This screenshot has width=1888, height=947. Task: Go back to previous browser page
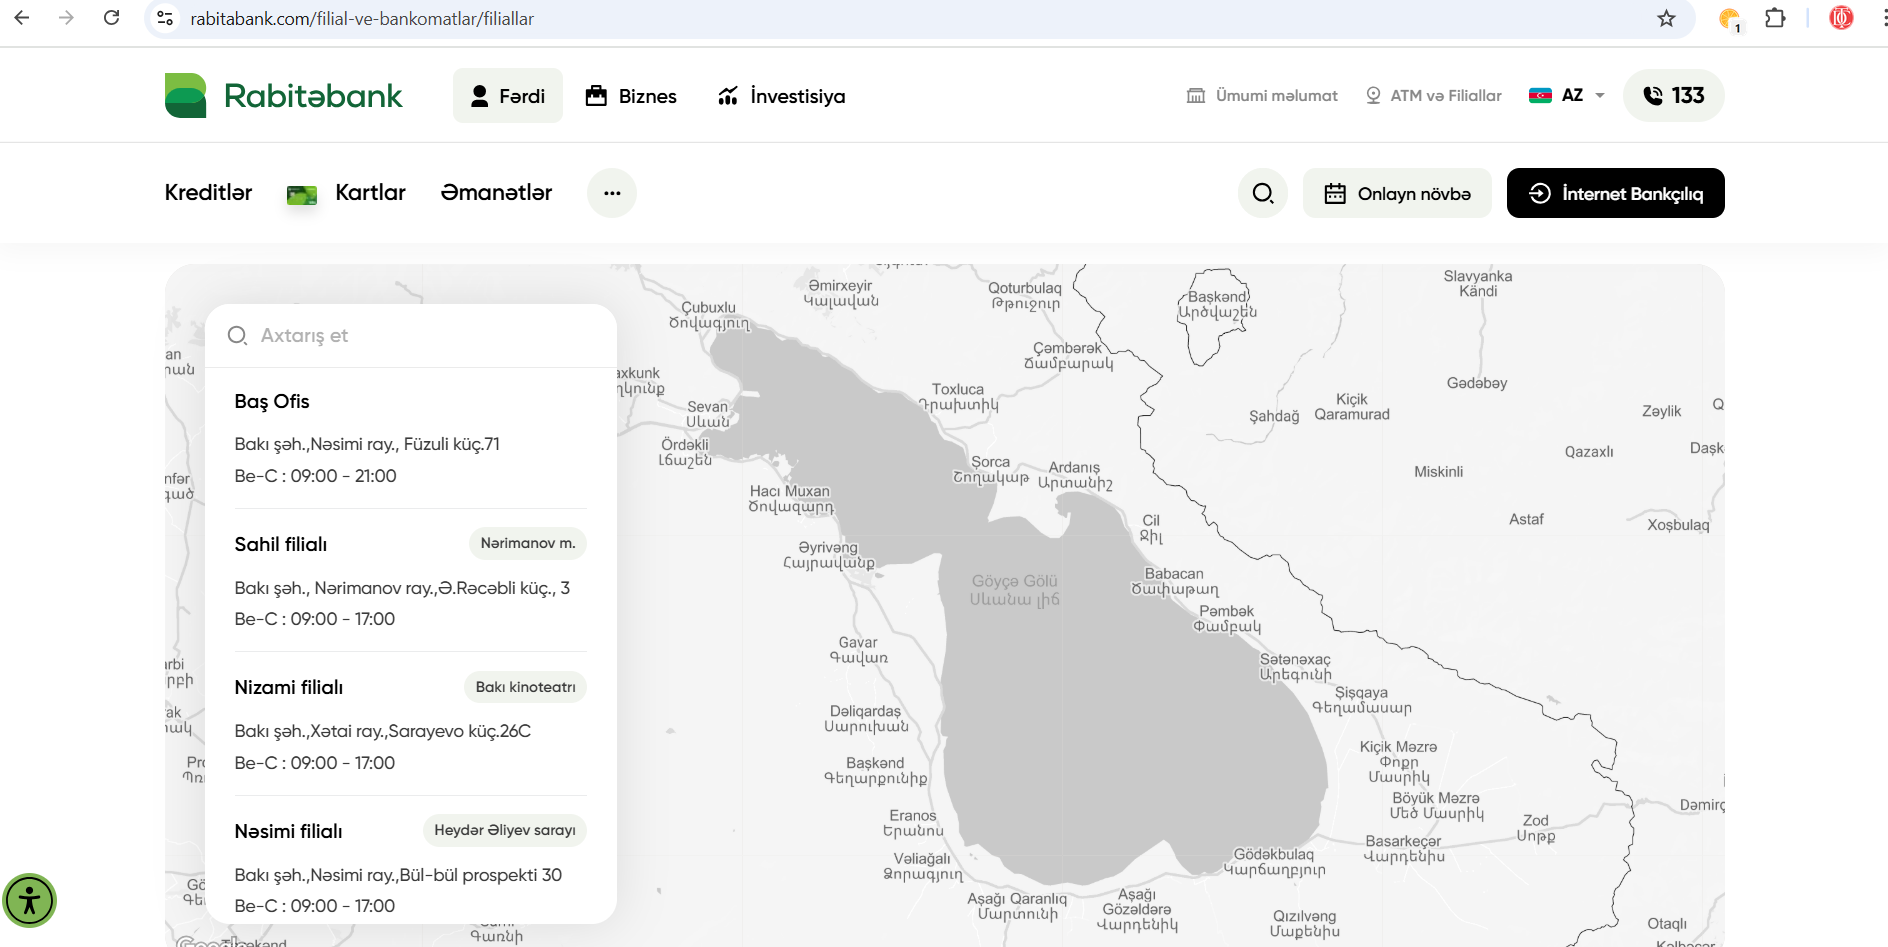(22, 18)
